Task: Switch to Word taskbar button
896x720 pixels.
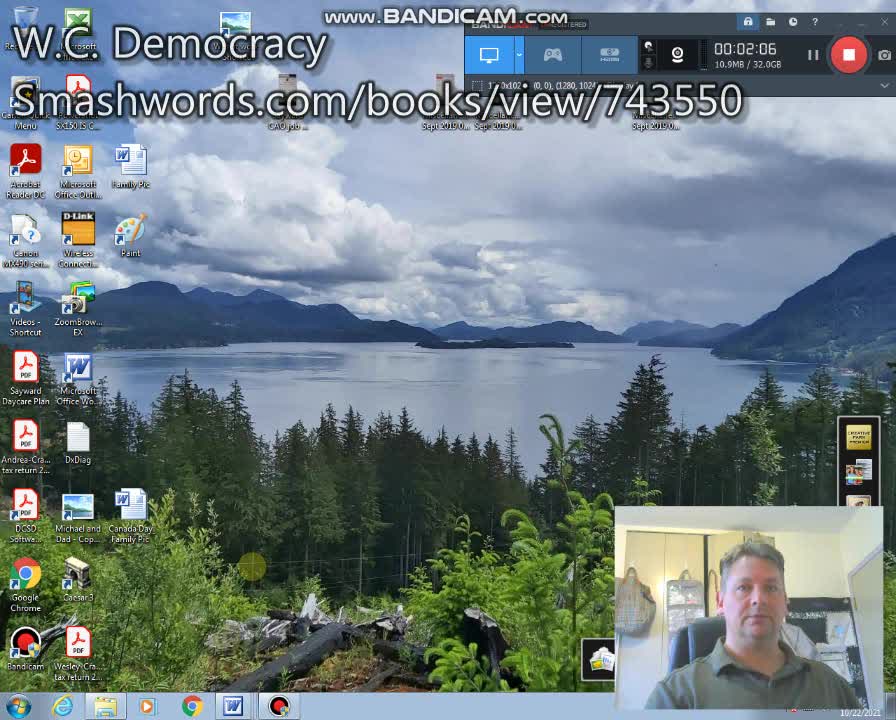Action: (x=233, y=706)
